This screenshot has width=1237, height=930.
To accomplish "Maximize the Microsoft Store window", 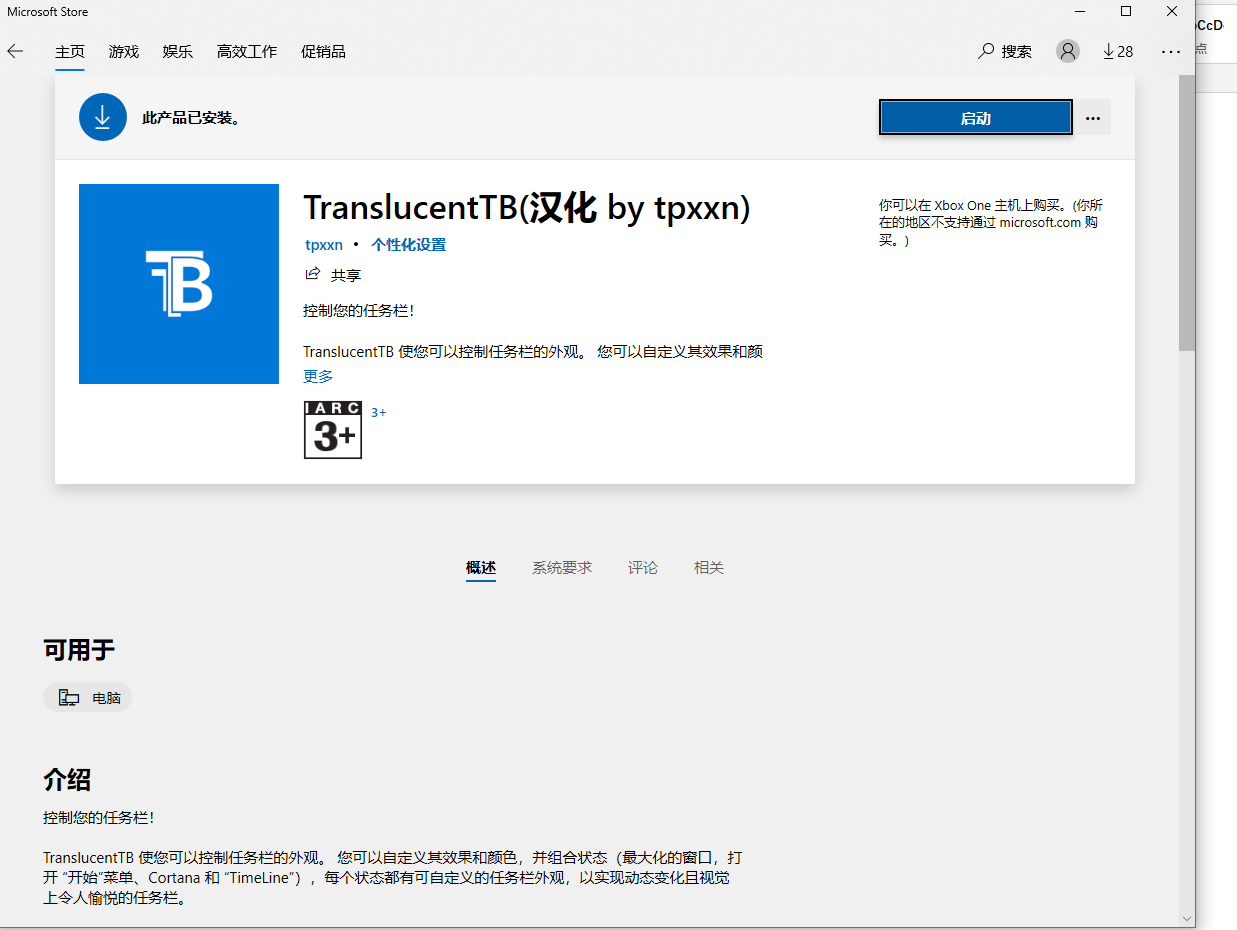I will tap(1126, 12).
